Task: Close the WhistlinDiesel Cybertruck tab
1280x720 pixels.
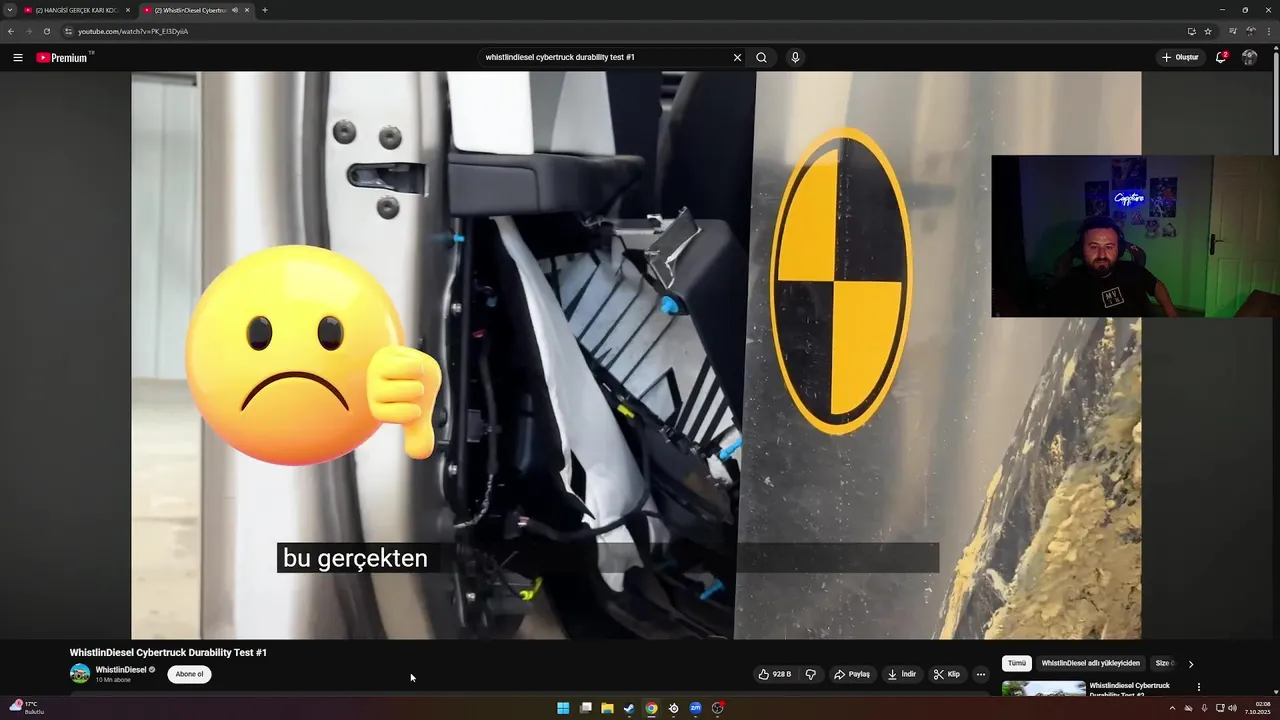Action: click(246, 10)
